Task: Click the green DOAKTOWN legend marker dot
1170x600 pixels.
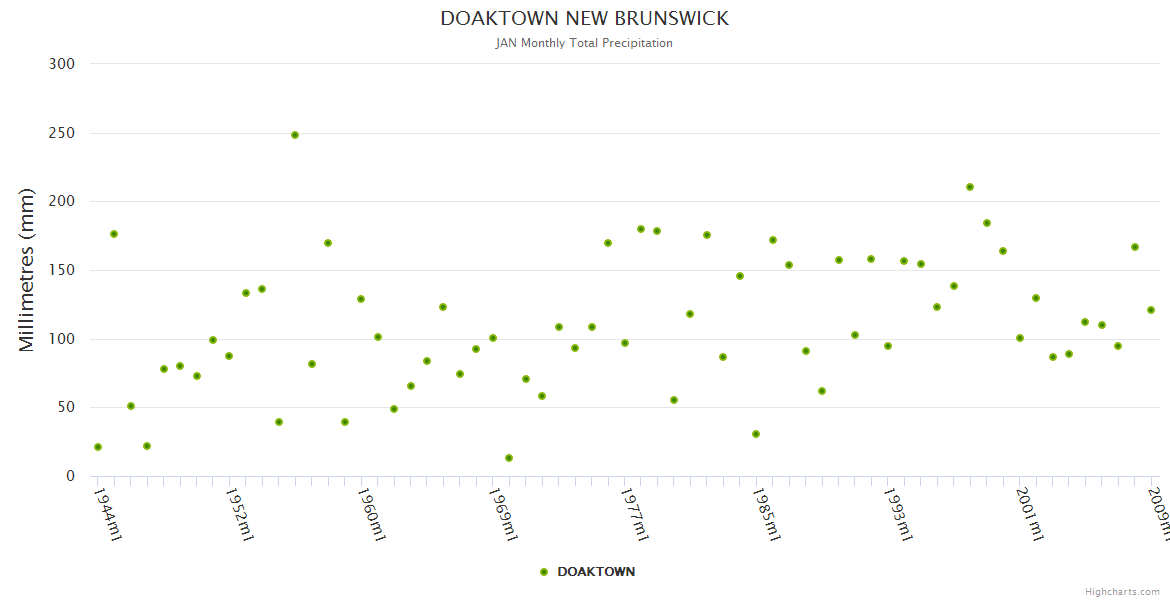Action: tap(544, 572)
